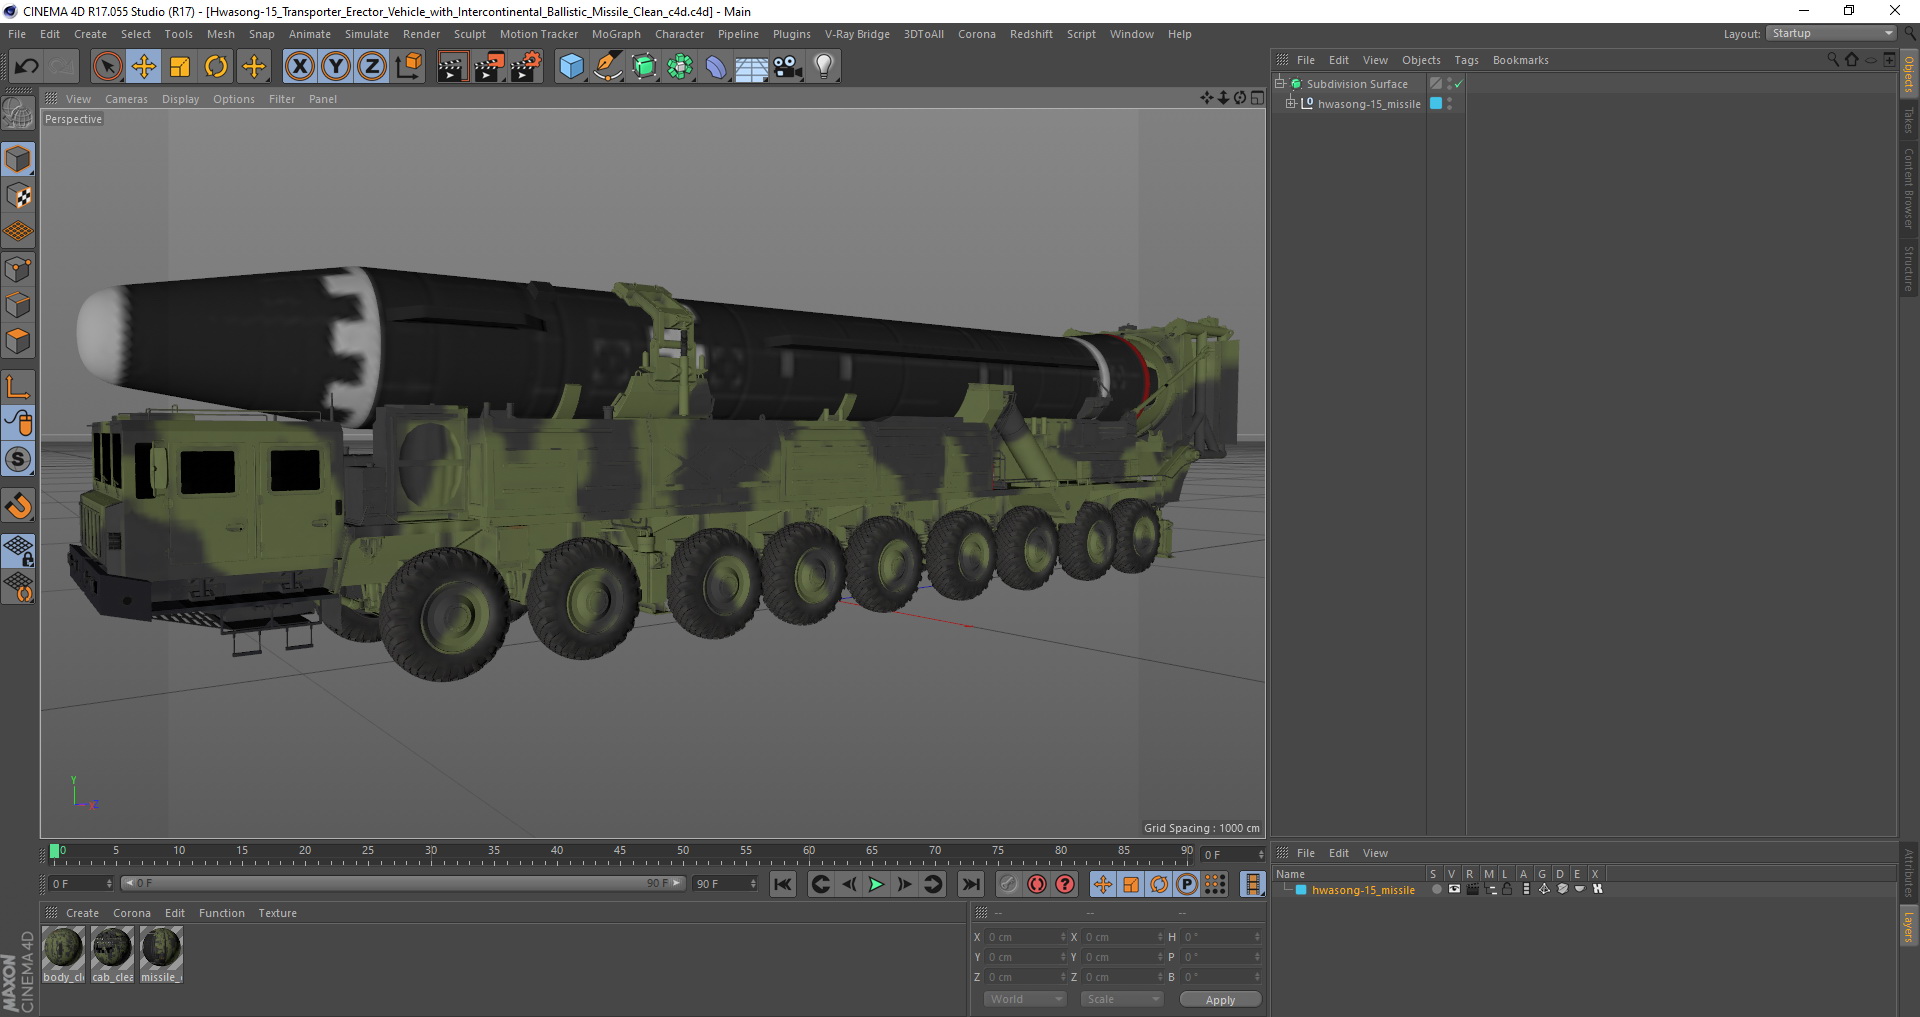Screen dimensions: 1920x1017
Task: Open the viewport Cameras menu
Action: 126,99
